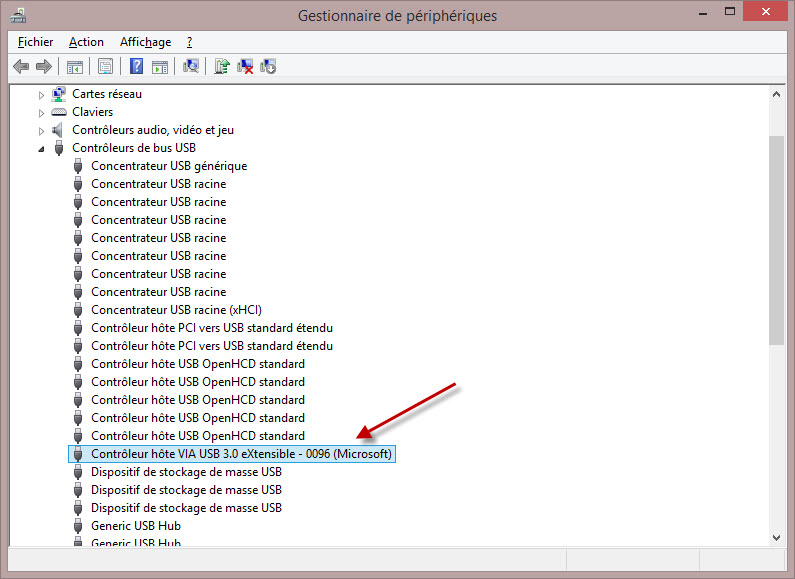Viewport: 795px width, 579px height.
Task: Select Concentrateur USB générique device
Action: pos(168,166)
